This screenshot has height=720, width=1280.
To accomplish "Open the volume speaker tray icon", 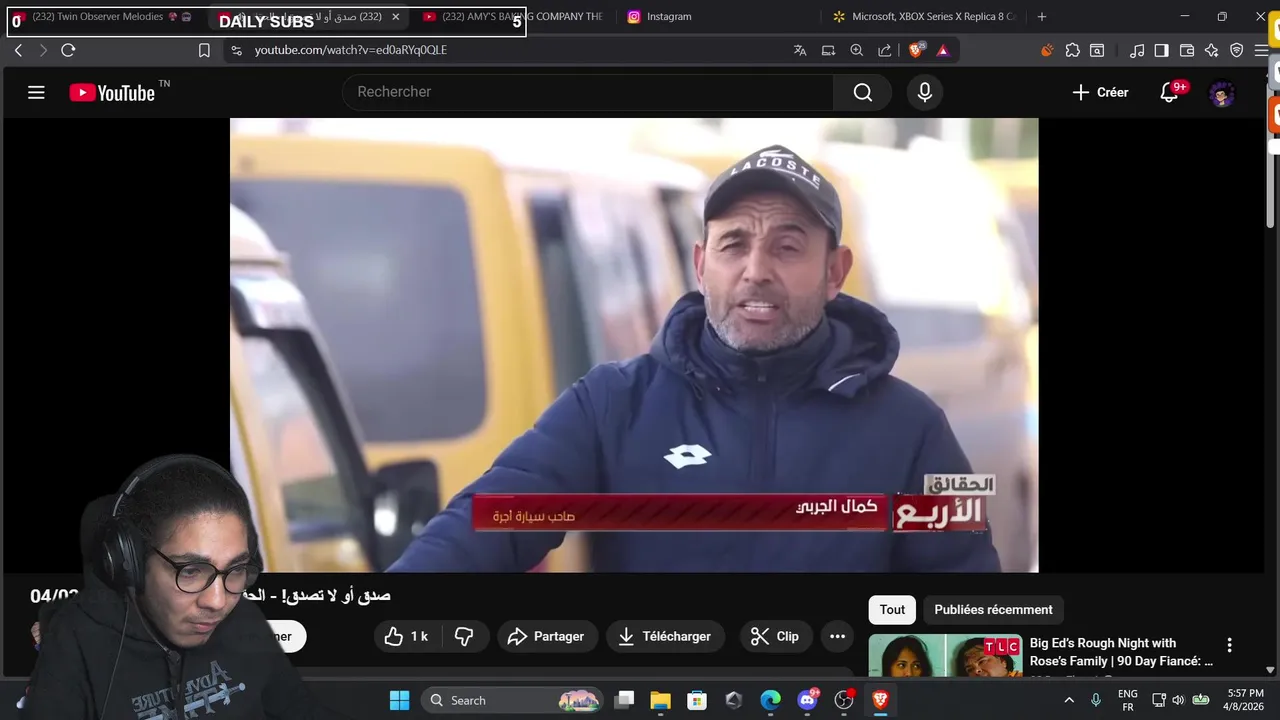I will pos(1178,700).
